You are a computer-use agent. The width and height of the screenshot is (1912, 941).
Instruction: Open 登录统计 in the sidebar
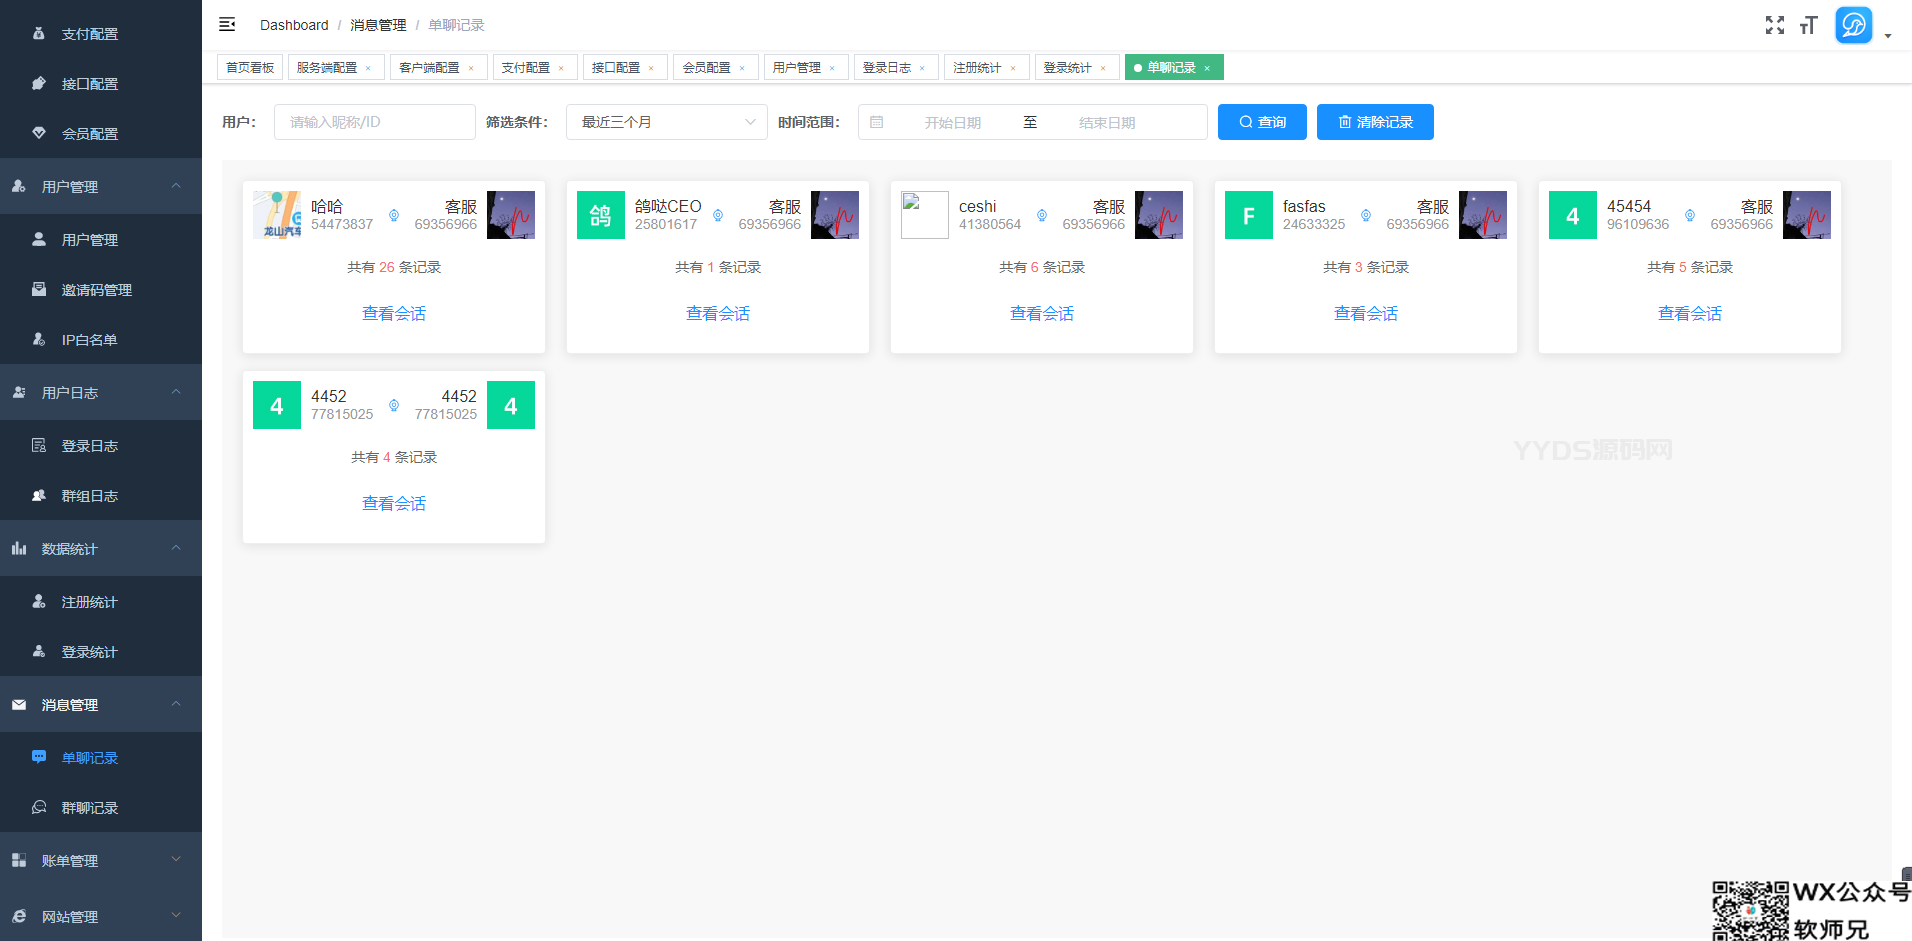(101, 651)
